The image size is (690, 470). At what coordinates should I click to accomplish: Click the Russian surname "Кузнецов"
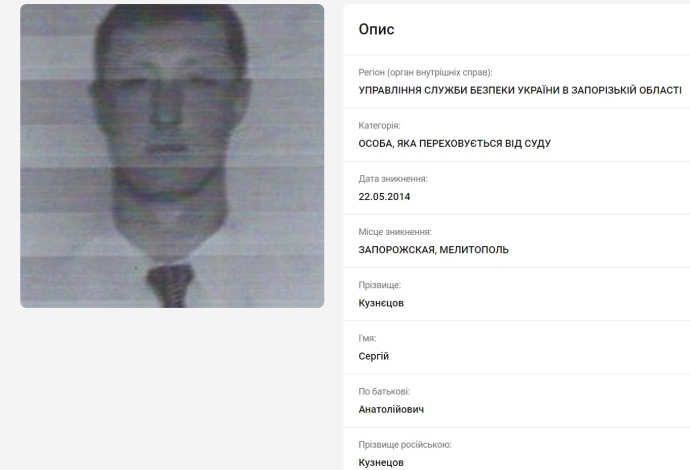381,463
